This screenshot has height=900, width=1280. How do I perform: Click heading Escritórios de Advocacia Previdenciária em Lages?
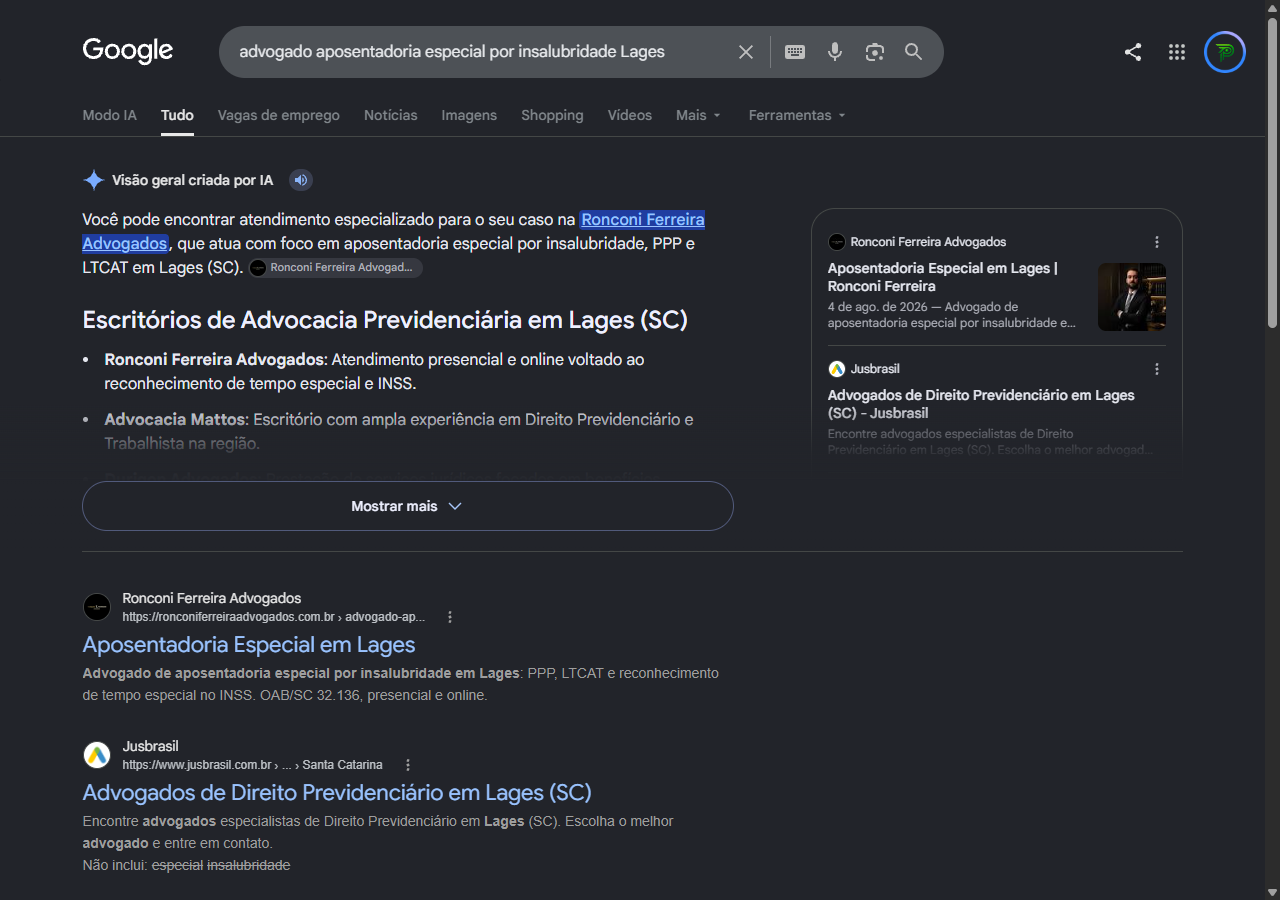(385, 320)
